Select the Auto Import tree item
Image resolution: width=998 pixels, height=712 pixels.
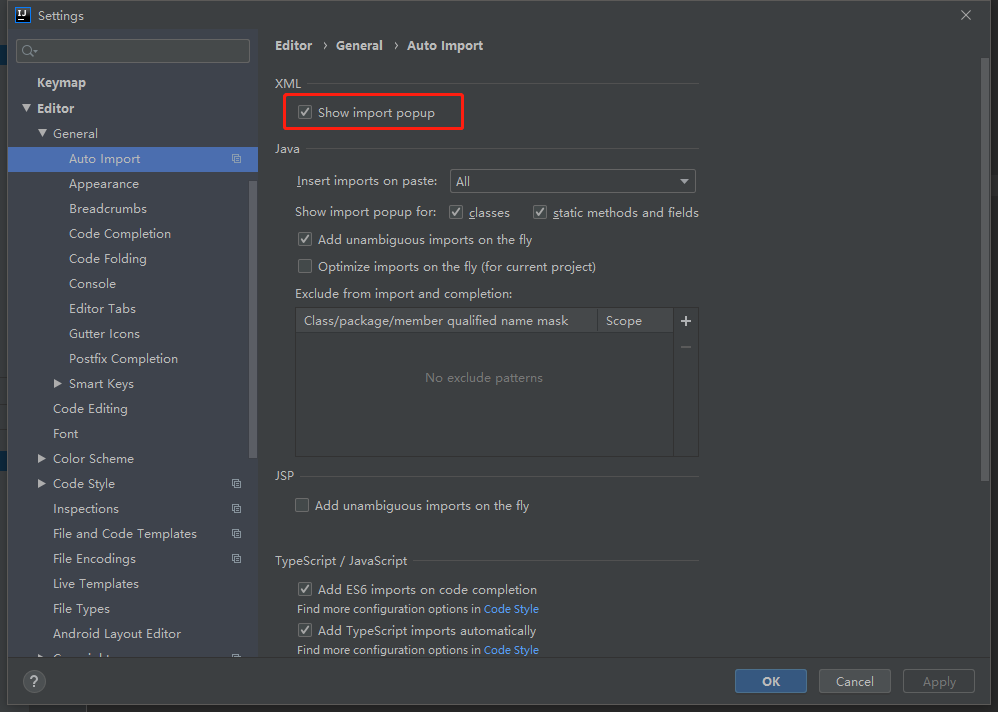132,159
